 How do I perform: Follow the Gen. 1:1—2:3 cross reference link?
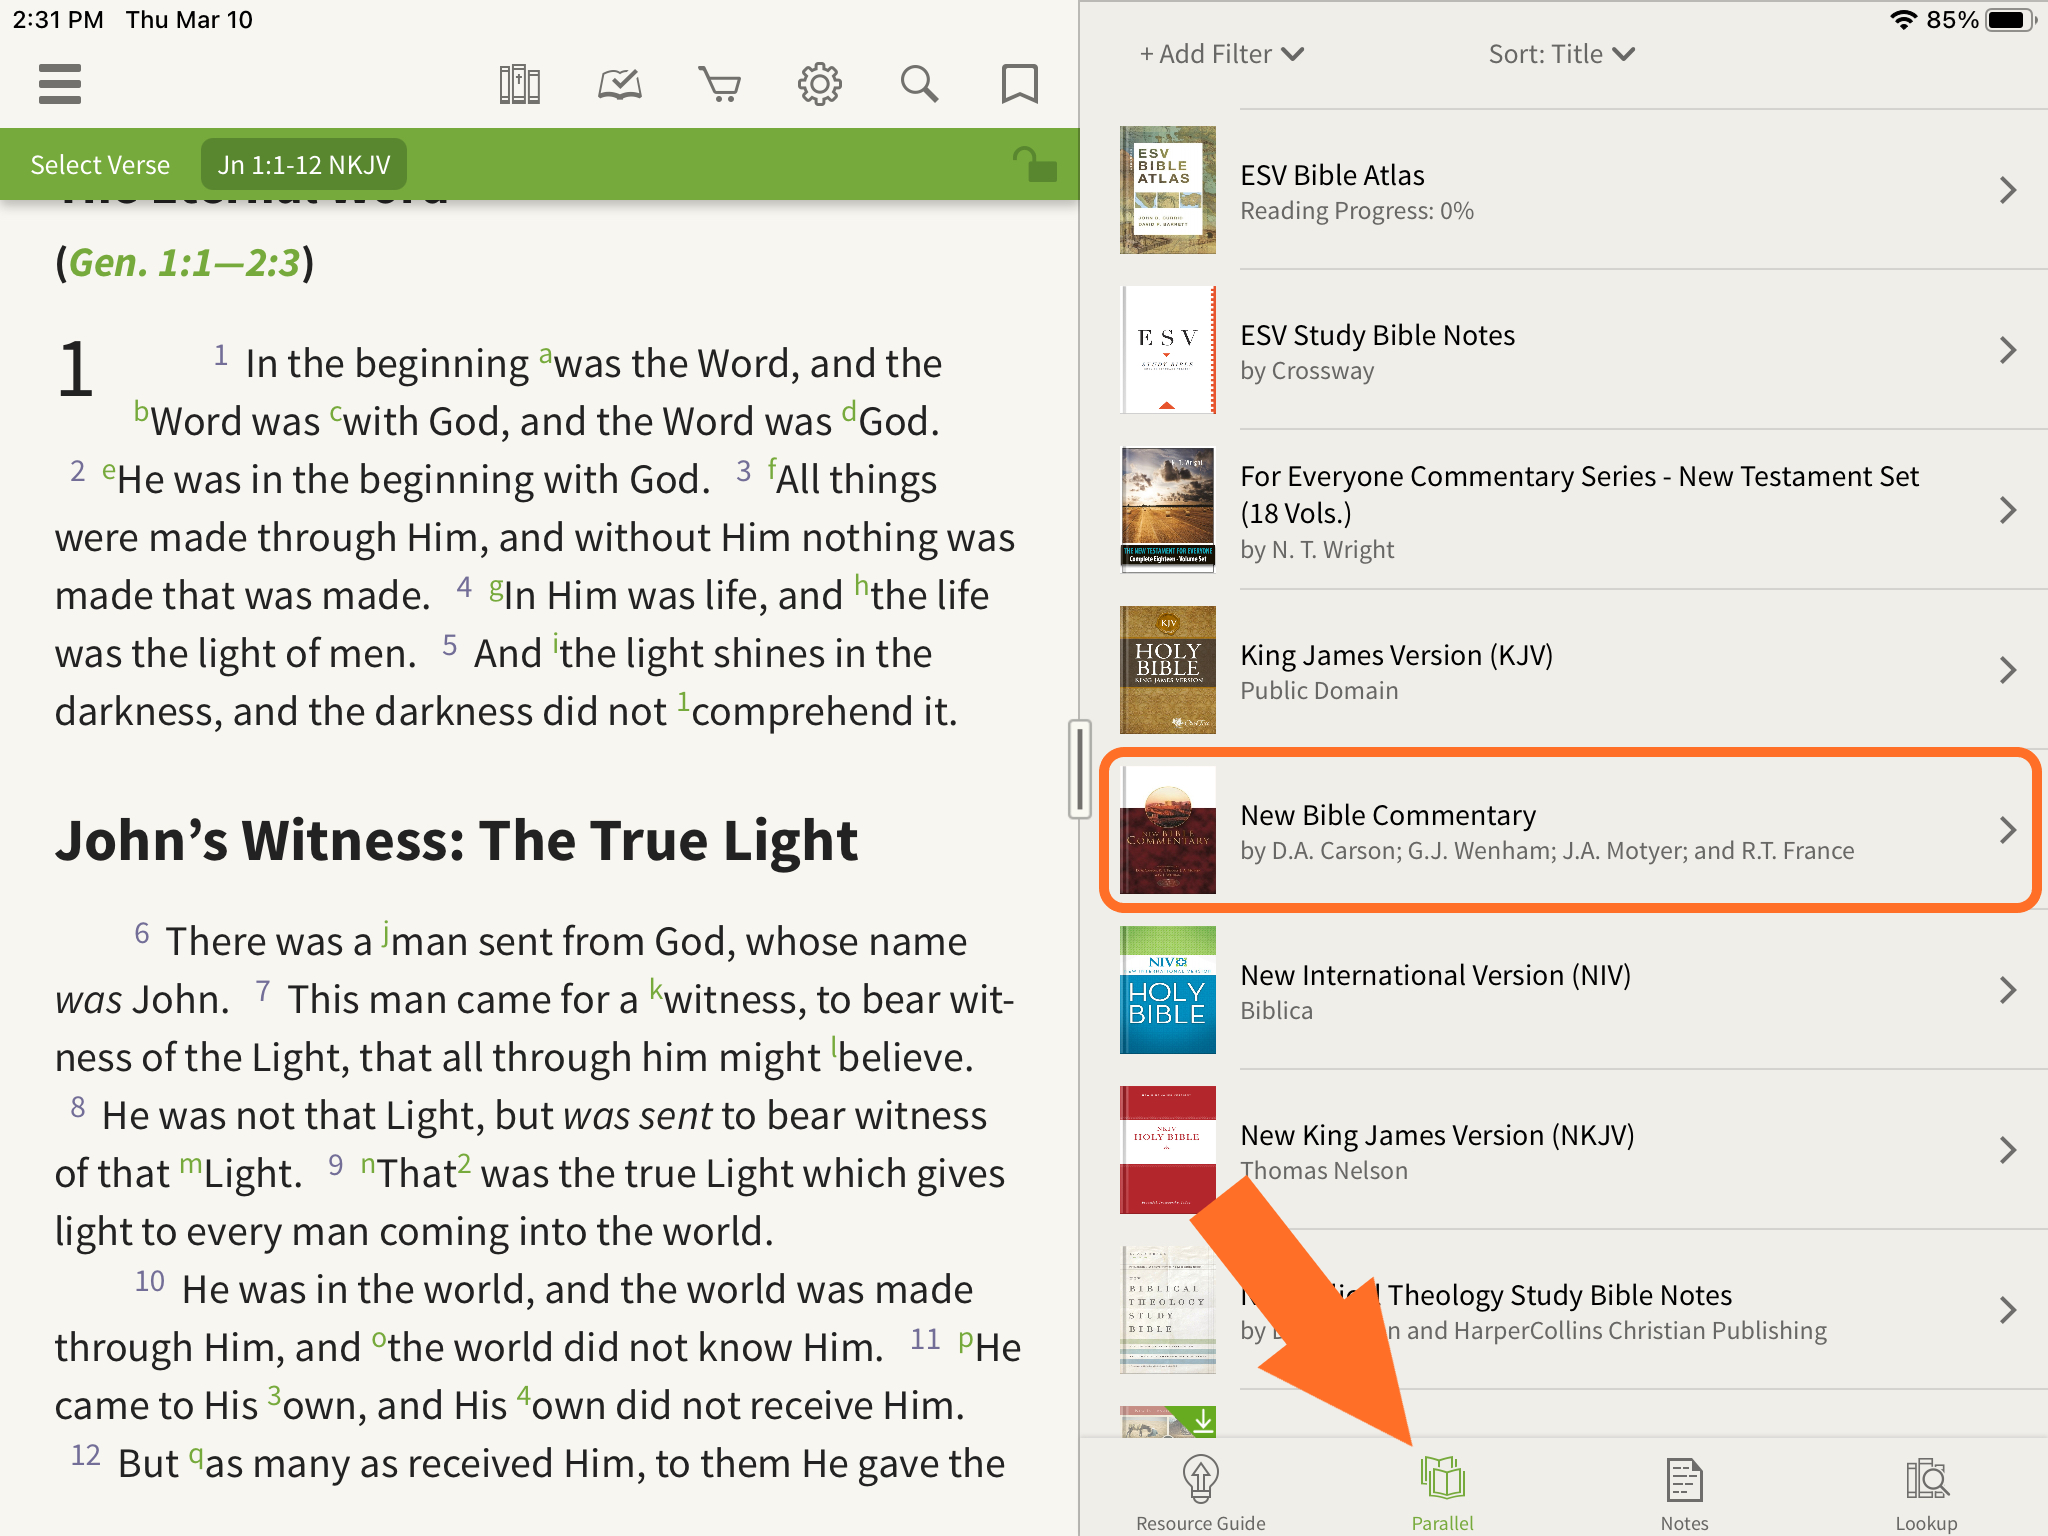(185, 263)
